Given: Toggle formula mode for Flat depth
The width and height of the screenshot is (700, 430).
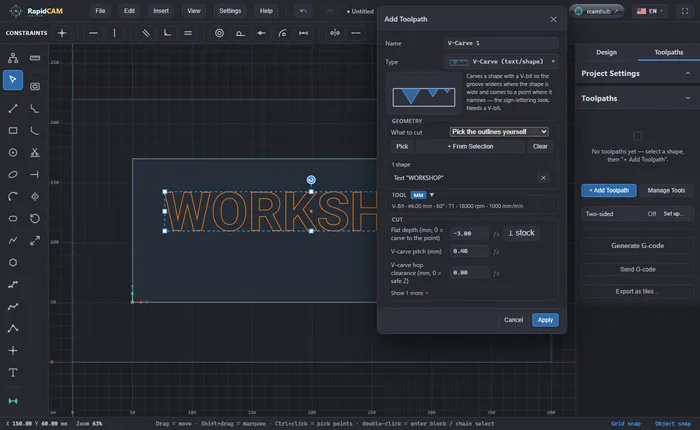Looking at the screenshot, I should click(x=496, y=234).
